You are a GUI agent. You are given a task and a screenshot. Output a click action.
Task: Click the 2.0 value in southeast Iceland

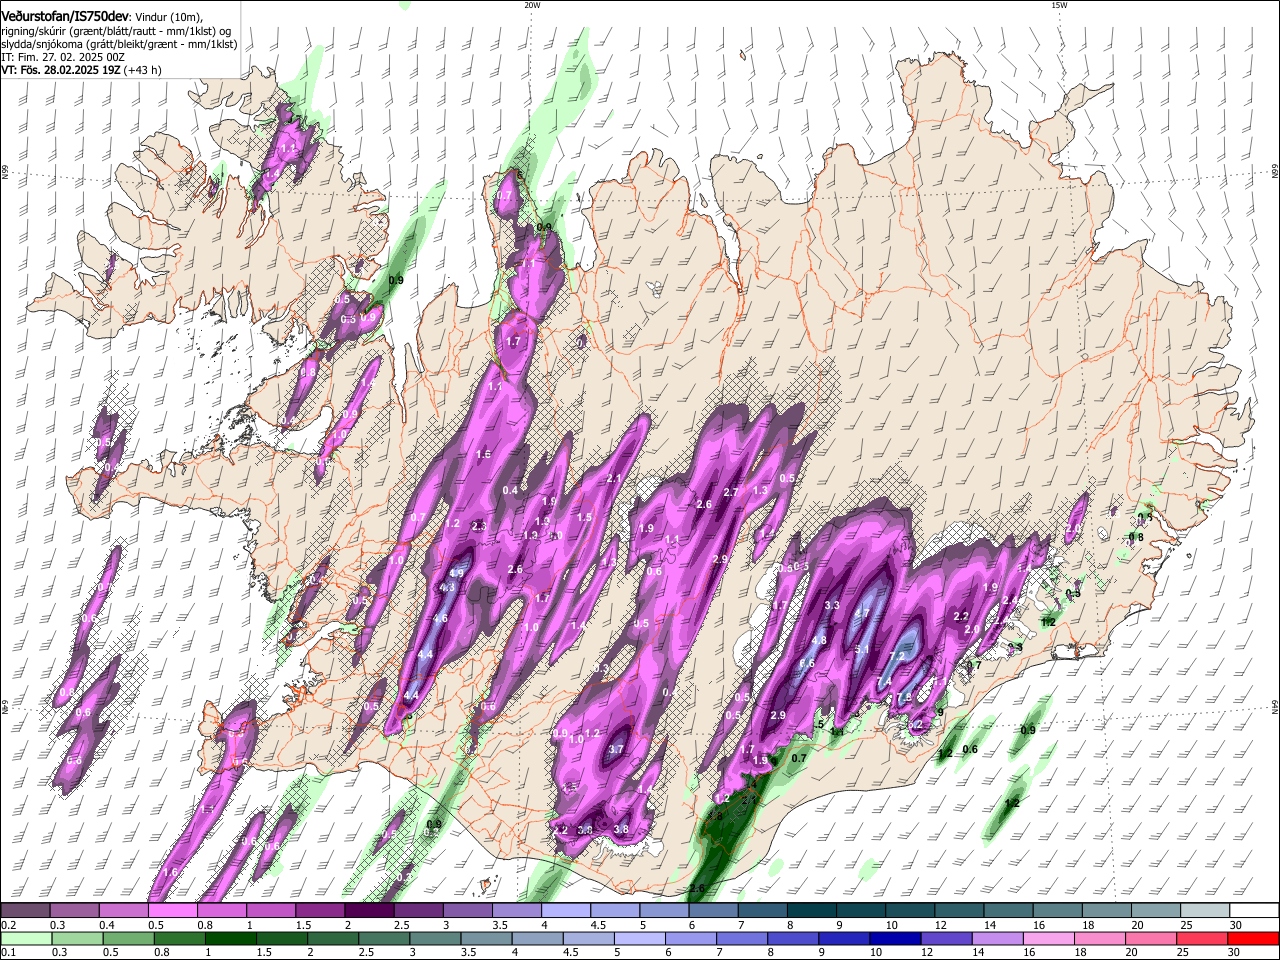tap(972, 630)
